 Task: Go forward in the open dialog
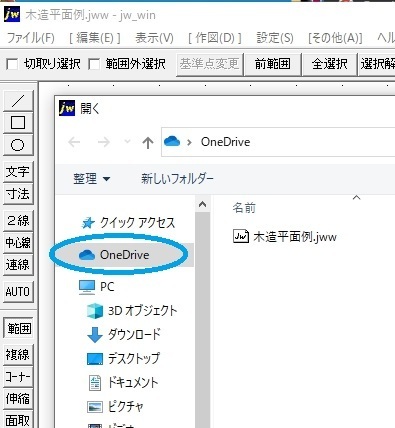(104, 142)
